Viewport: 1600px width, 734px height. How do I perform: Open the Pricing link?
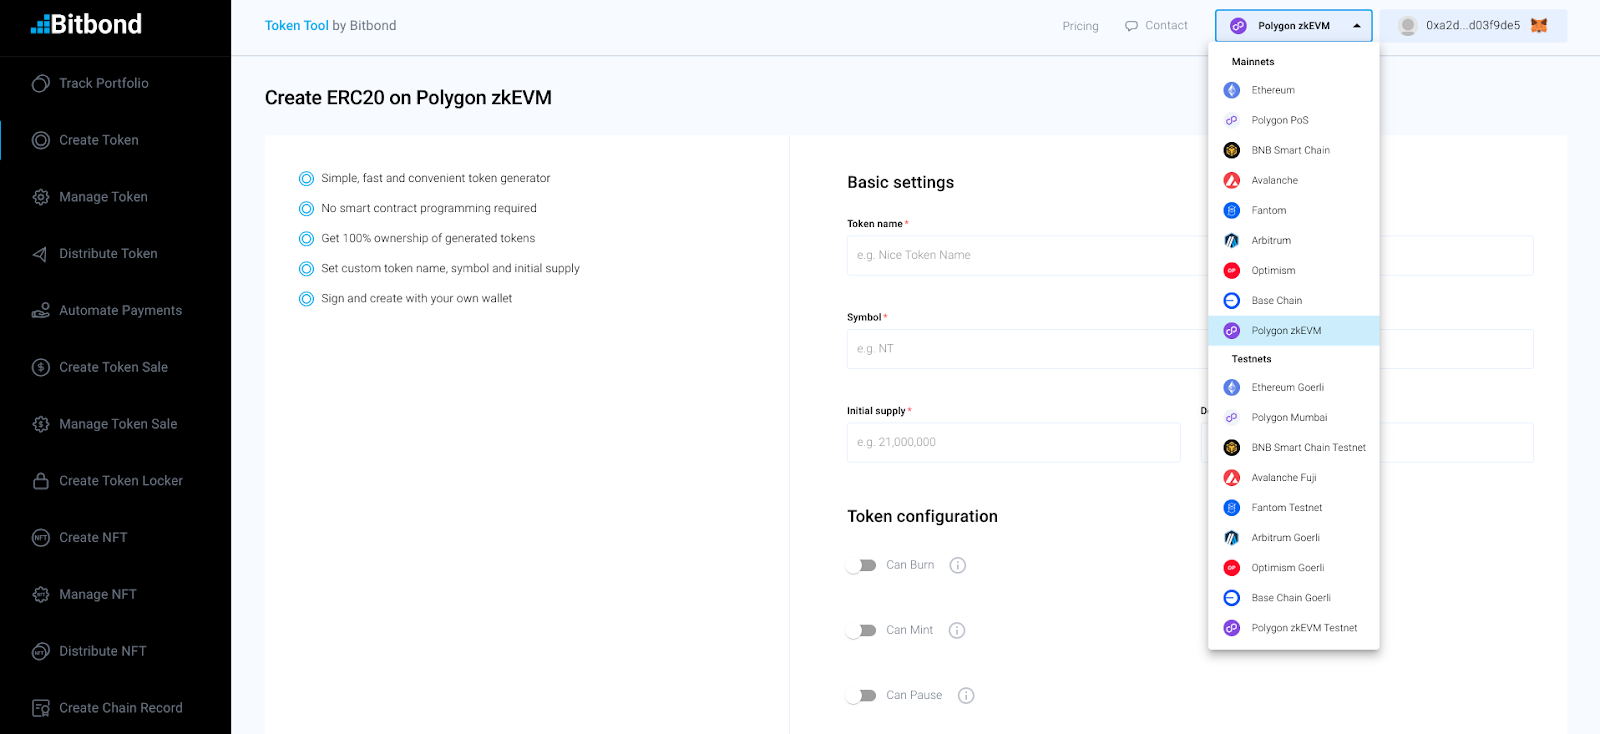(x=1080, y=26)
